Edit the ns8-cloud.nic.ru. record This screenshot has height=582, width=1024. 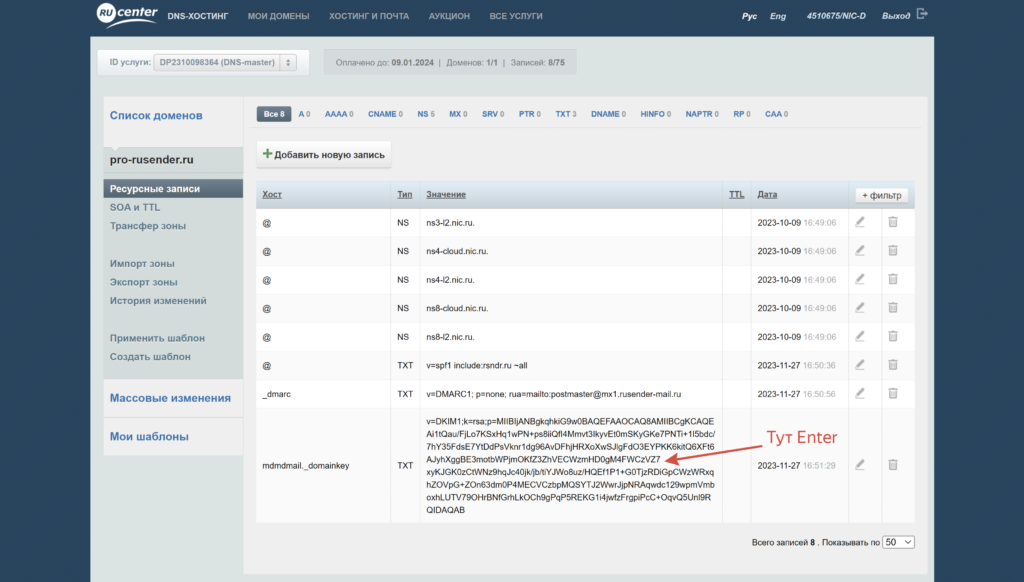860,308
